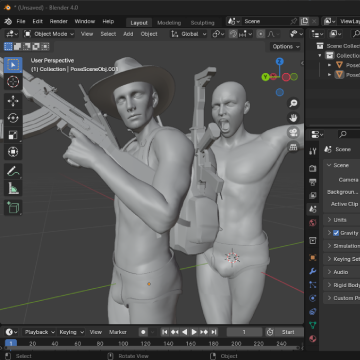360x360 pixels.
Task: Toggle snapping magnet in viewport header
Action: tap(233, 34)
